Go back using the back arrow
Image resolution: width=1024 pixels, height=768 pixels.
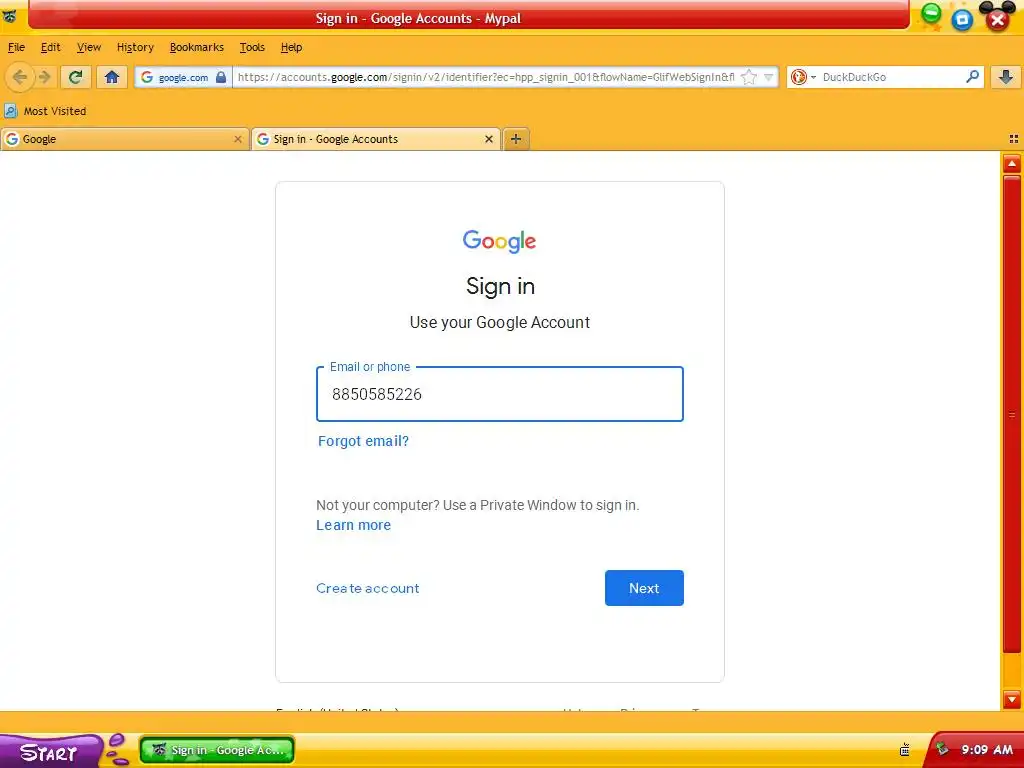pyautogui.click(x=20, y=77)
